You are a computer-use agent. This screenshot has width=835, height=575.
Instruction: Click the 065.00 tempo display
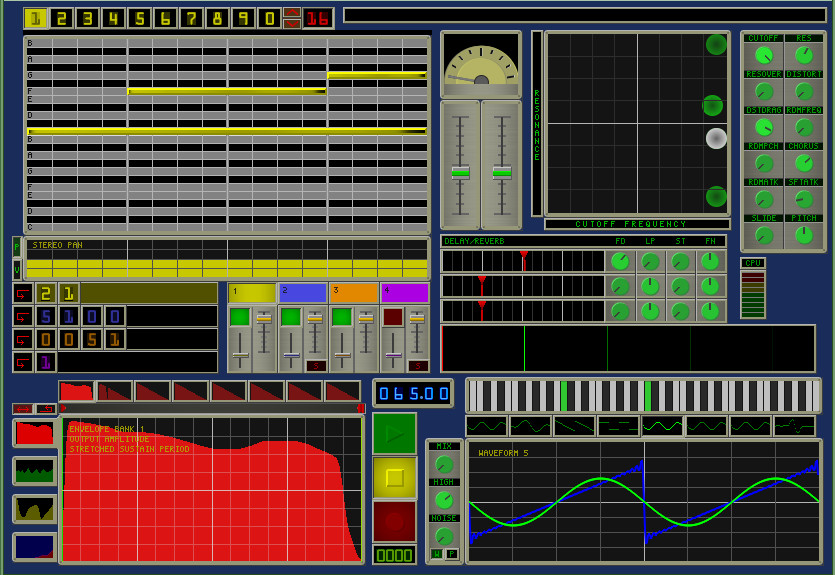point(413,393)
